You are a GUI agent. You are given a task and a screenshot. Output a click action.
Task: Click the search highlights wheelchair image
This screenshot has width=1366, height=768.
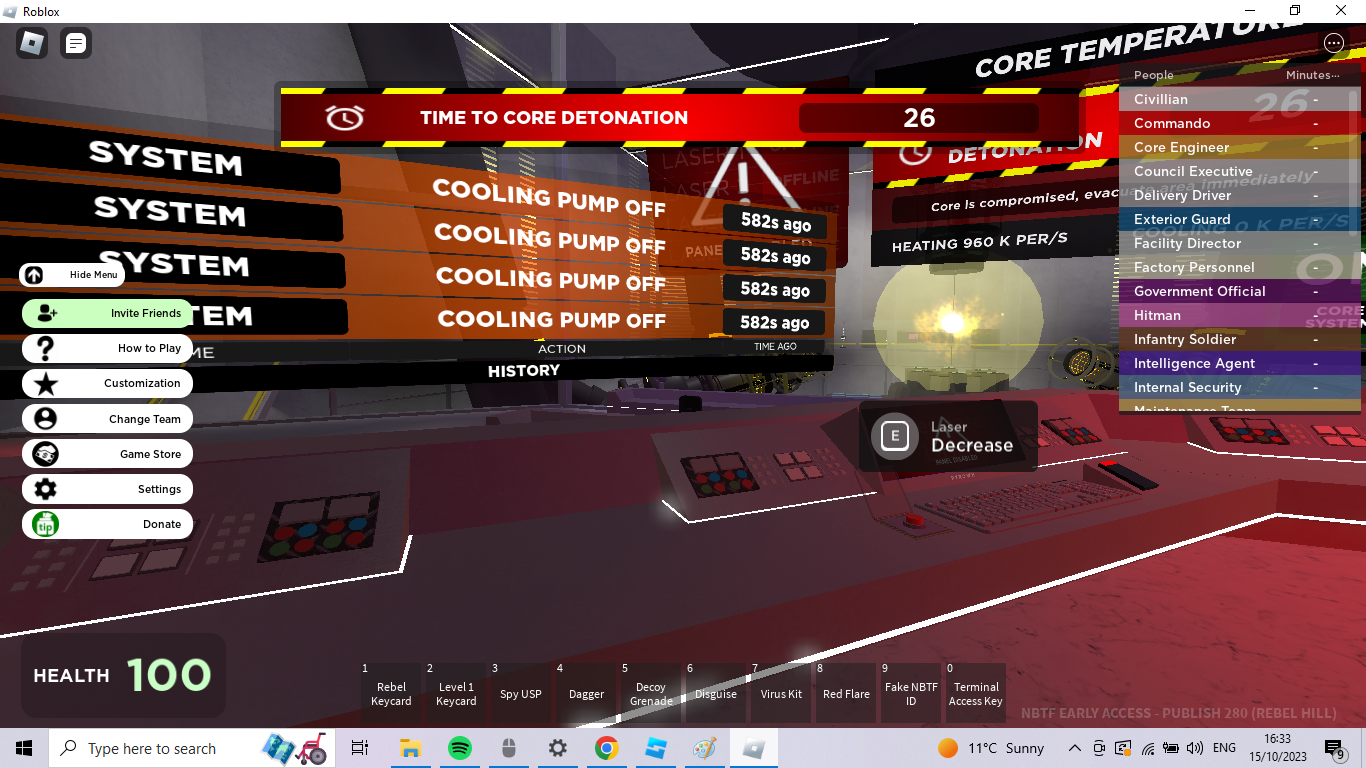296,748
